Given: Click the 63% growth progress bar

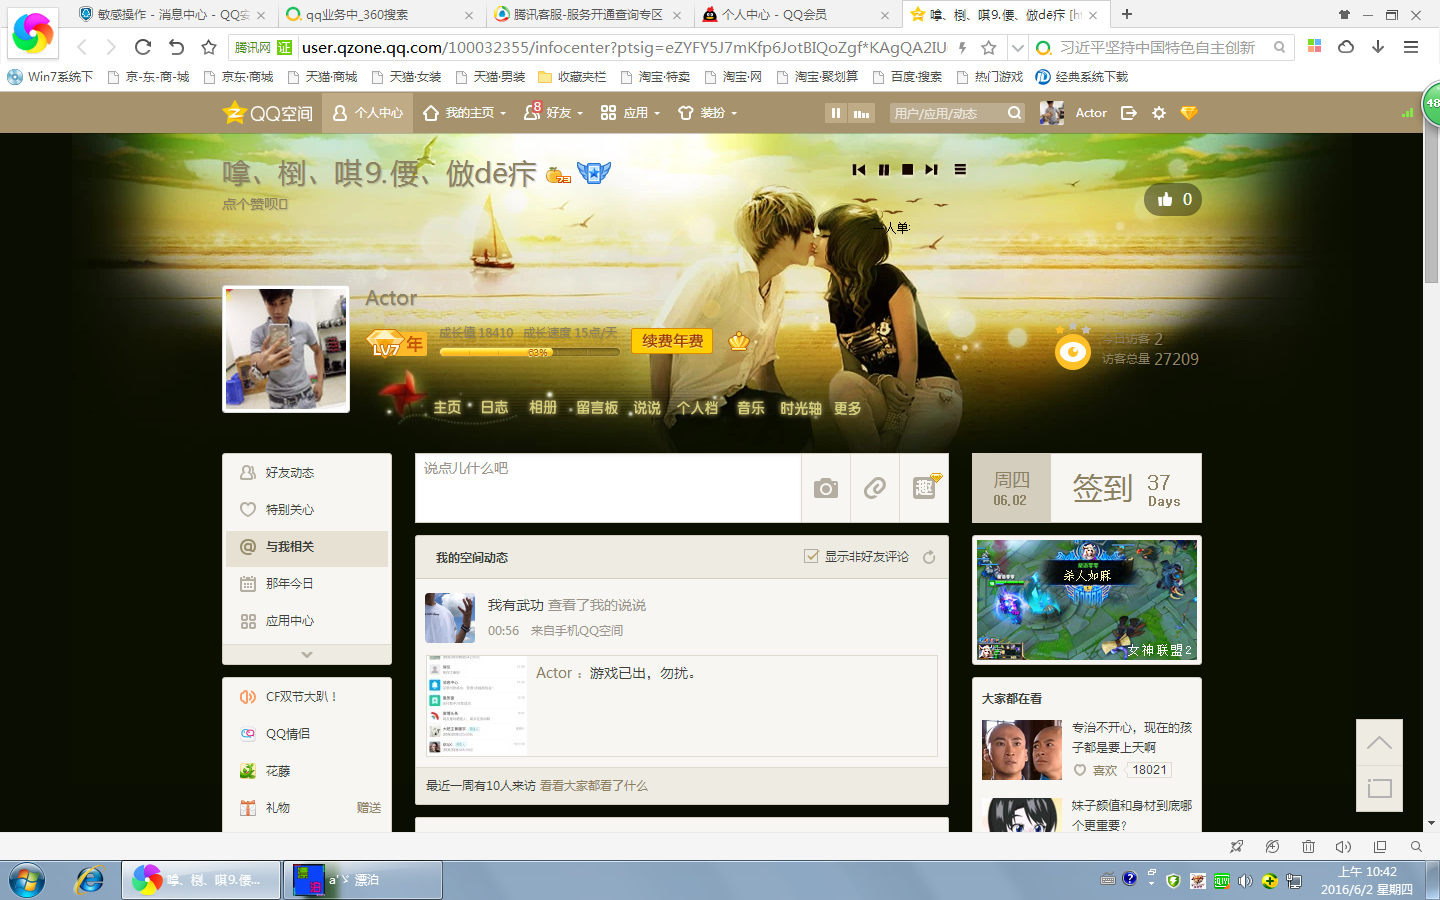Looking at the screenshot, I should click(529, 352).
